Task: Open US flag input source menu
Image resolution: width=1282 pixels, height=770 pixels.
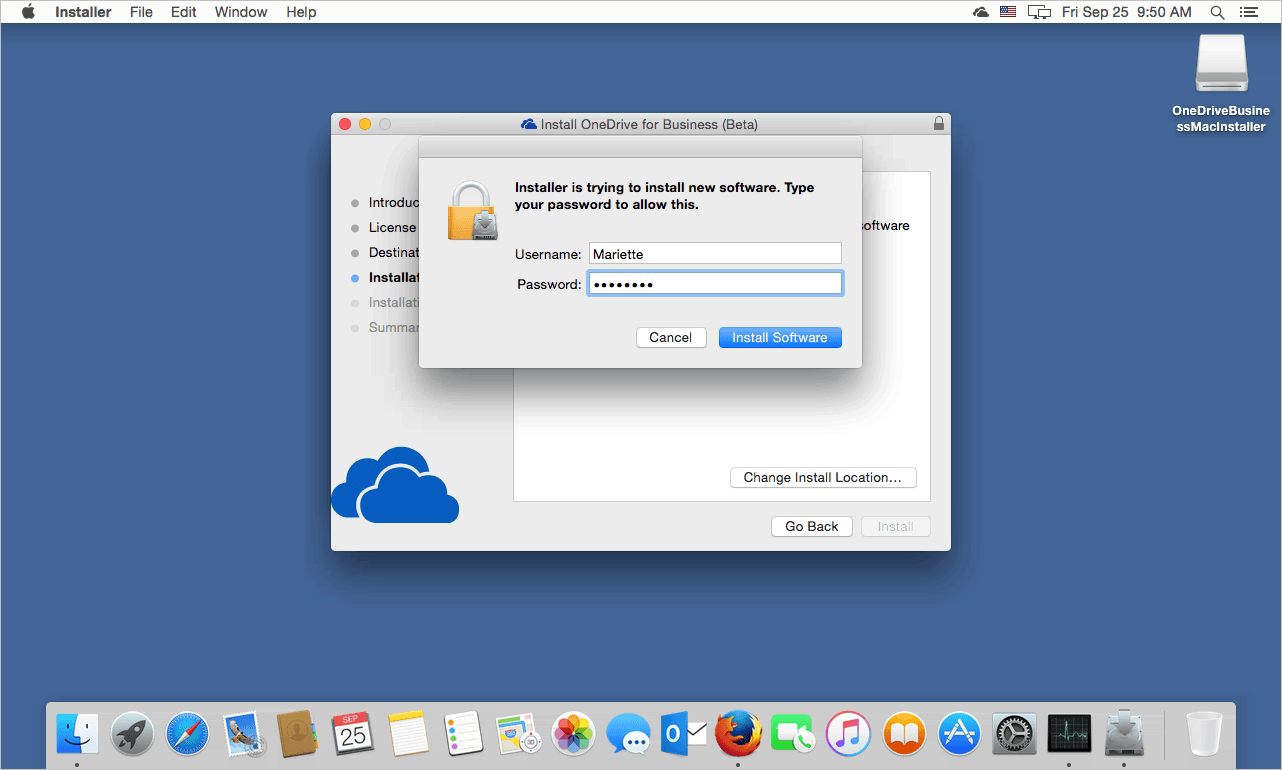Action: (x=1008, y=12)
